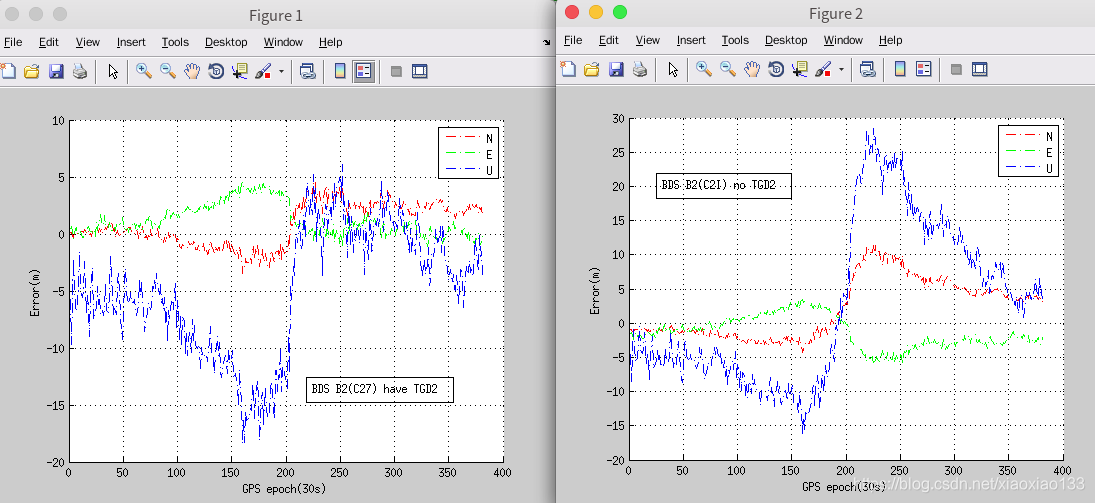Open Tools menu in Figure 2
The height and width of the screenshot is (503, 1095).
point(735,40)
